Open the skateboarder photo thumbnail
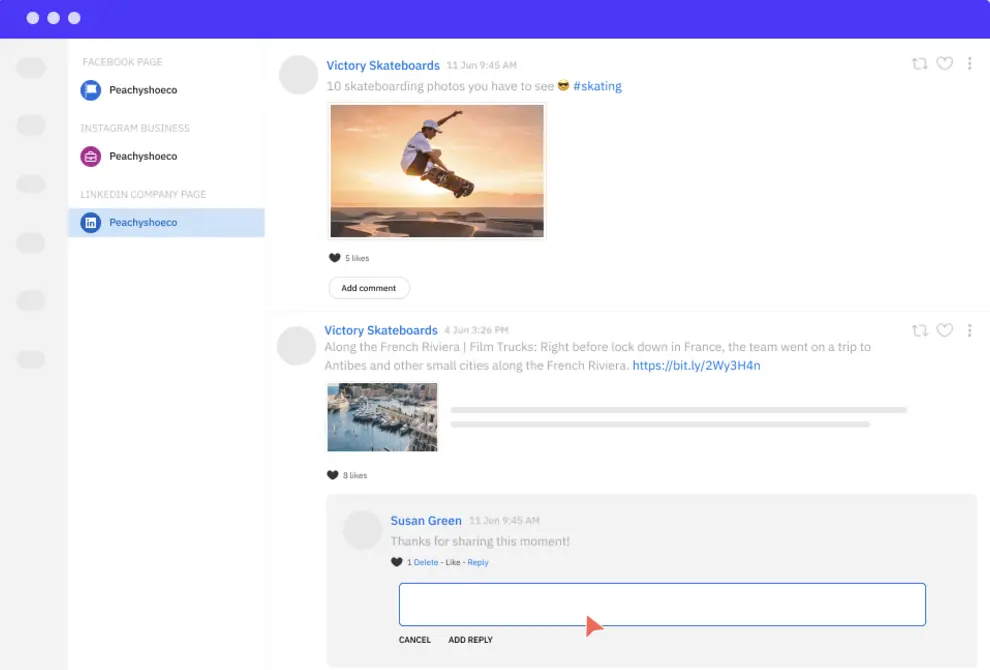 437,170
